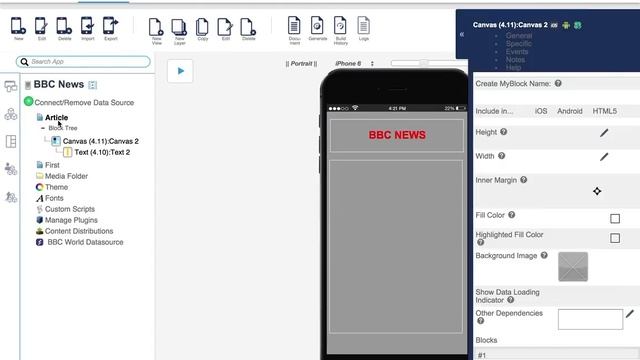
Task: Collapse the Block Tree node
Action: pos(43,128)
